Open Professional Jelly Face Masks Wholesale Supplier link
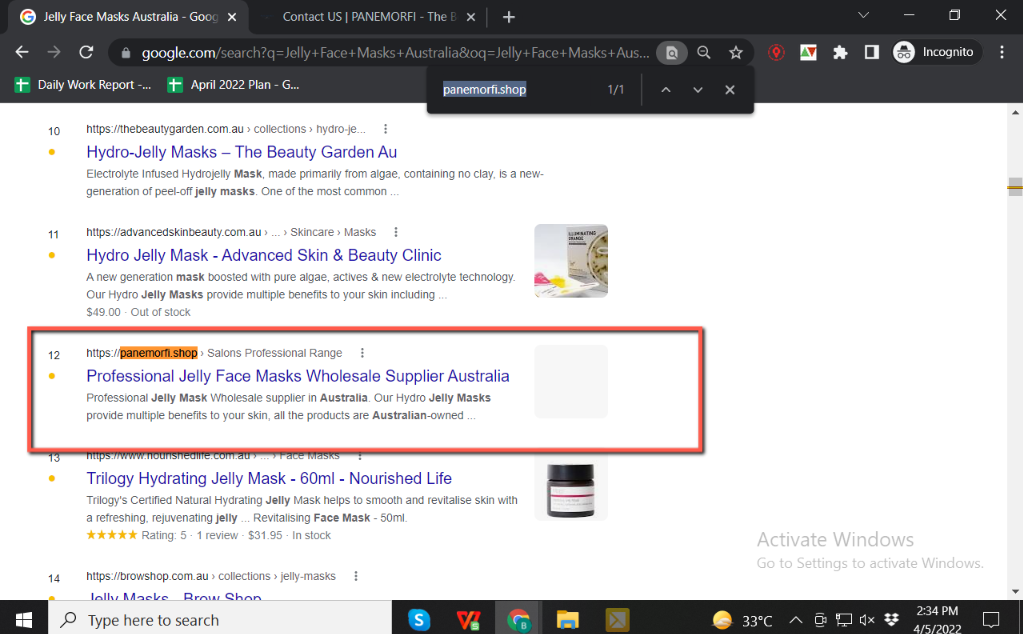This screenshot has height=634, width=1023. 298,376
